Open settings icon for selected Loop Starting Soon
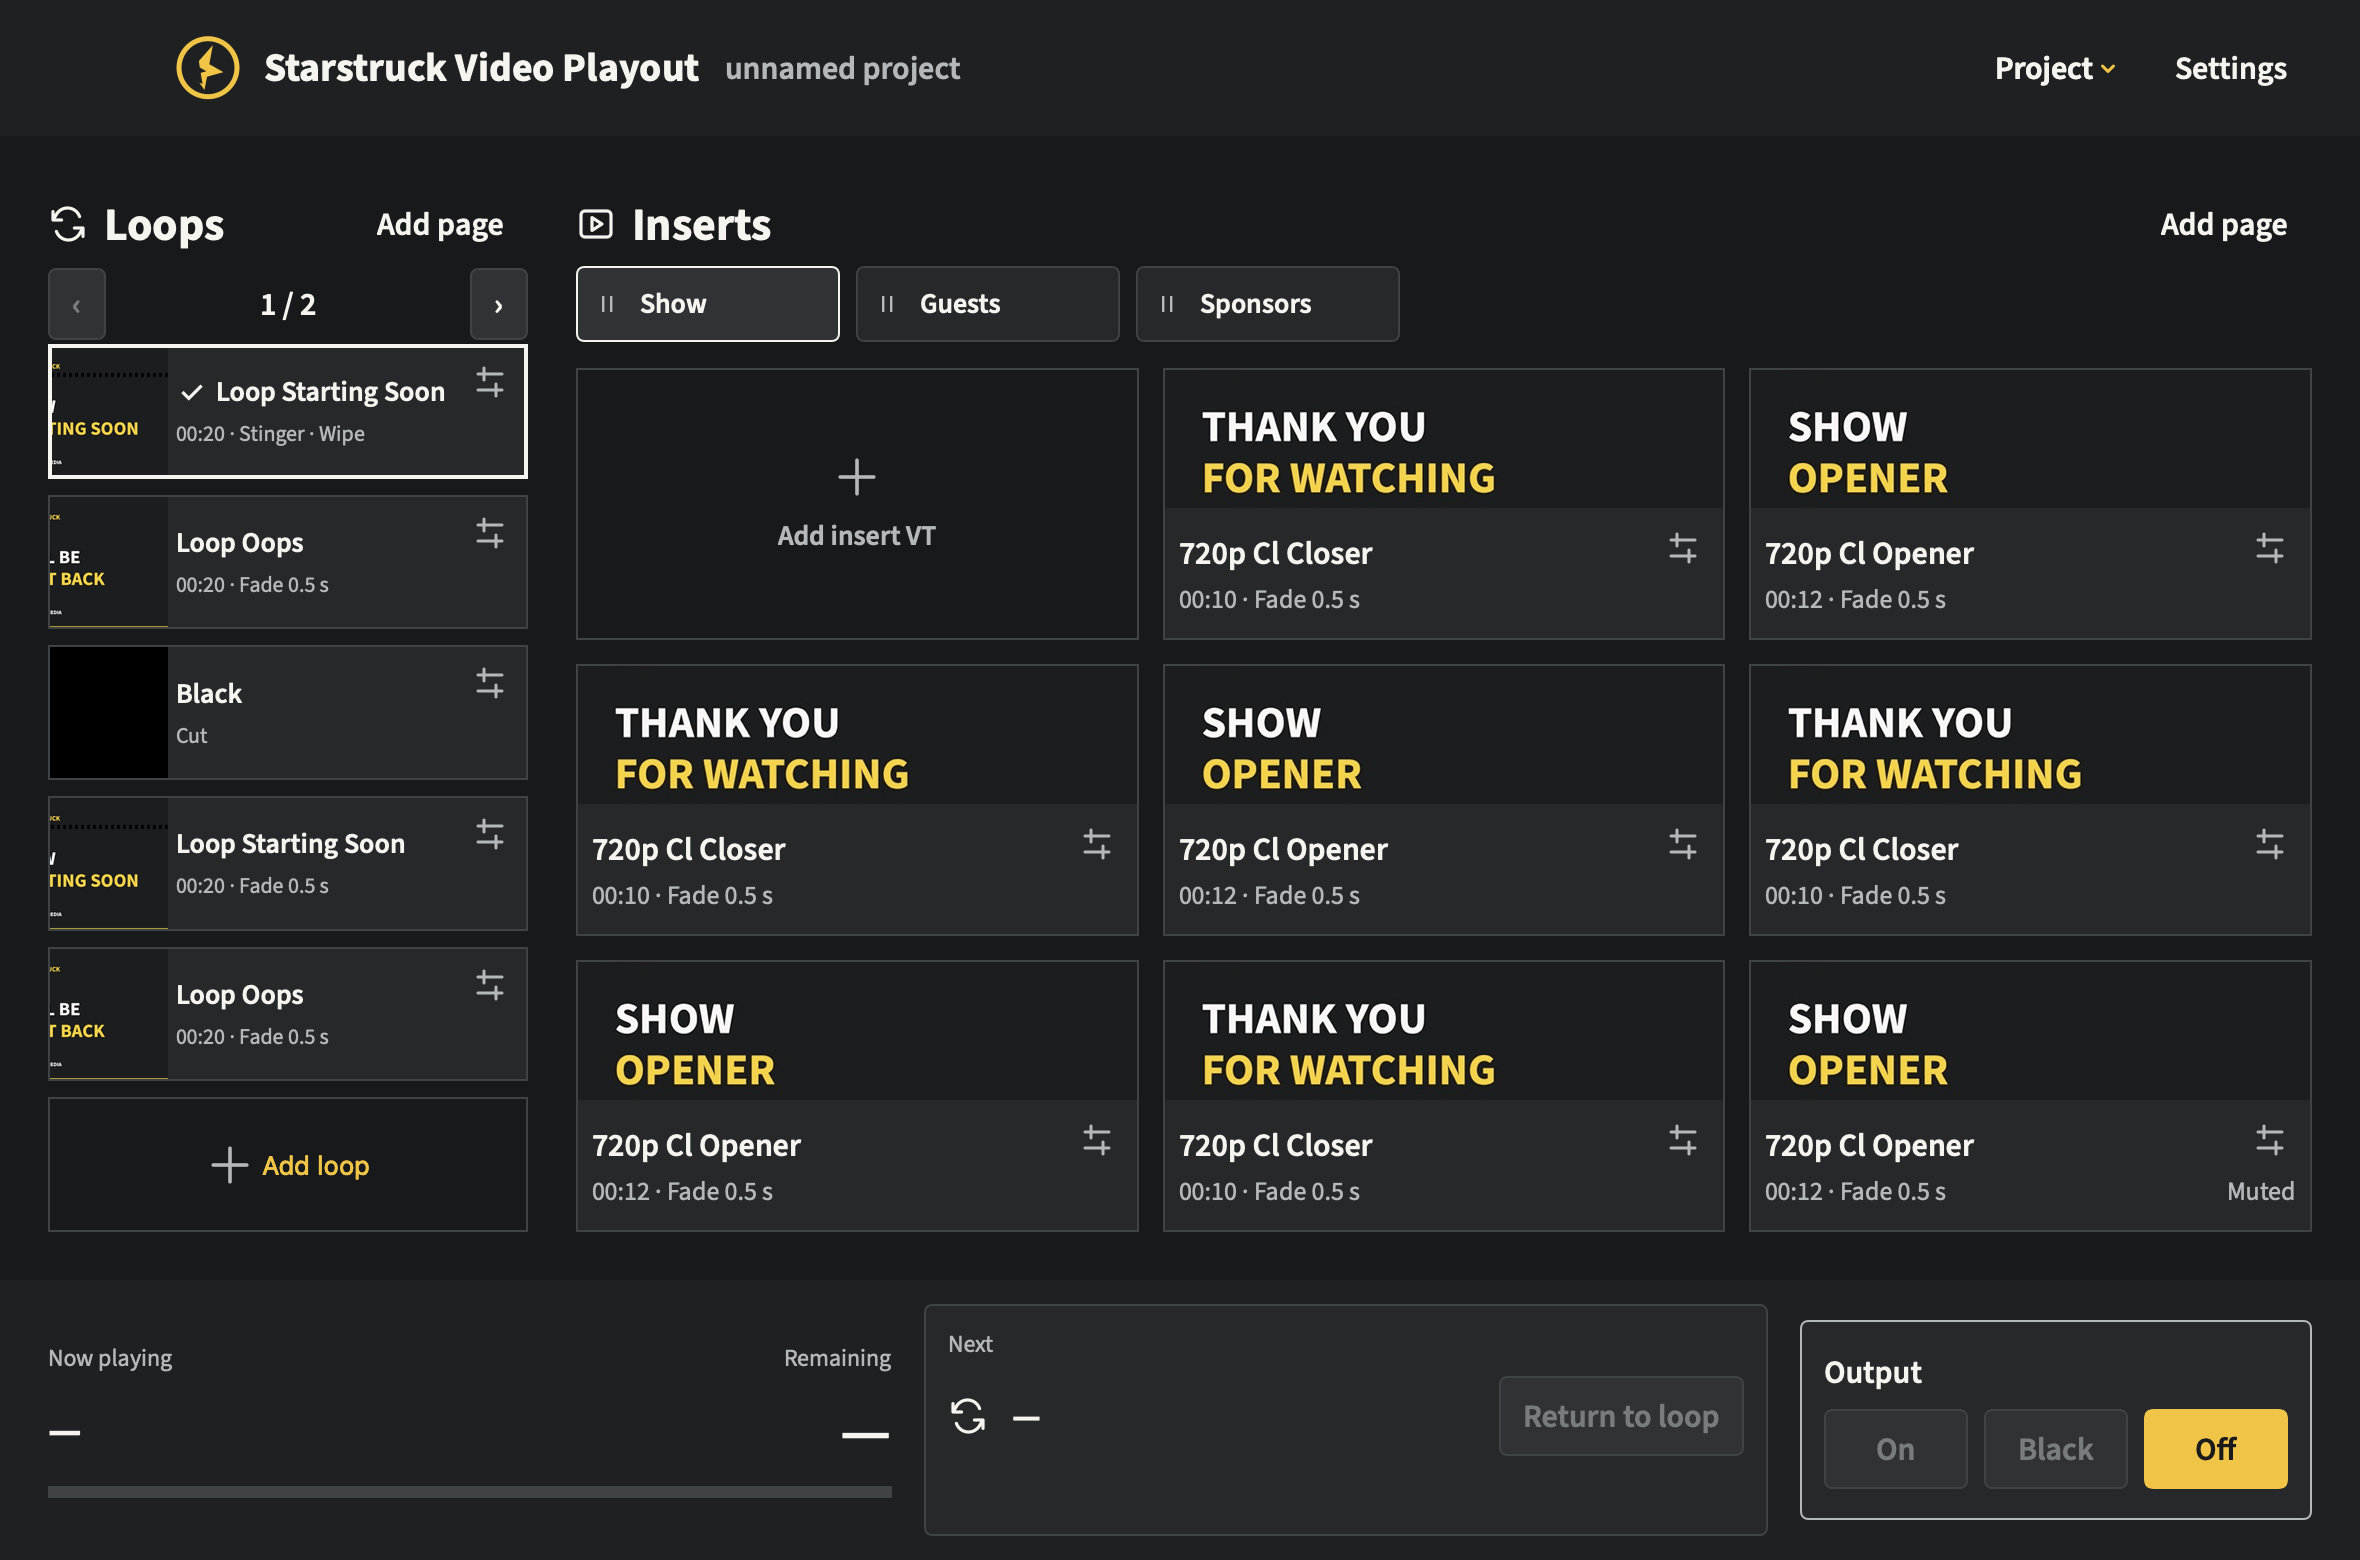 coord(490,382)
